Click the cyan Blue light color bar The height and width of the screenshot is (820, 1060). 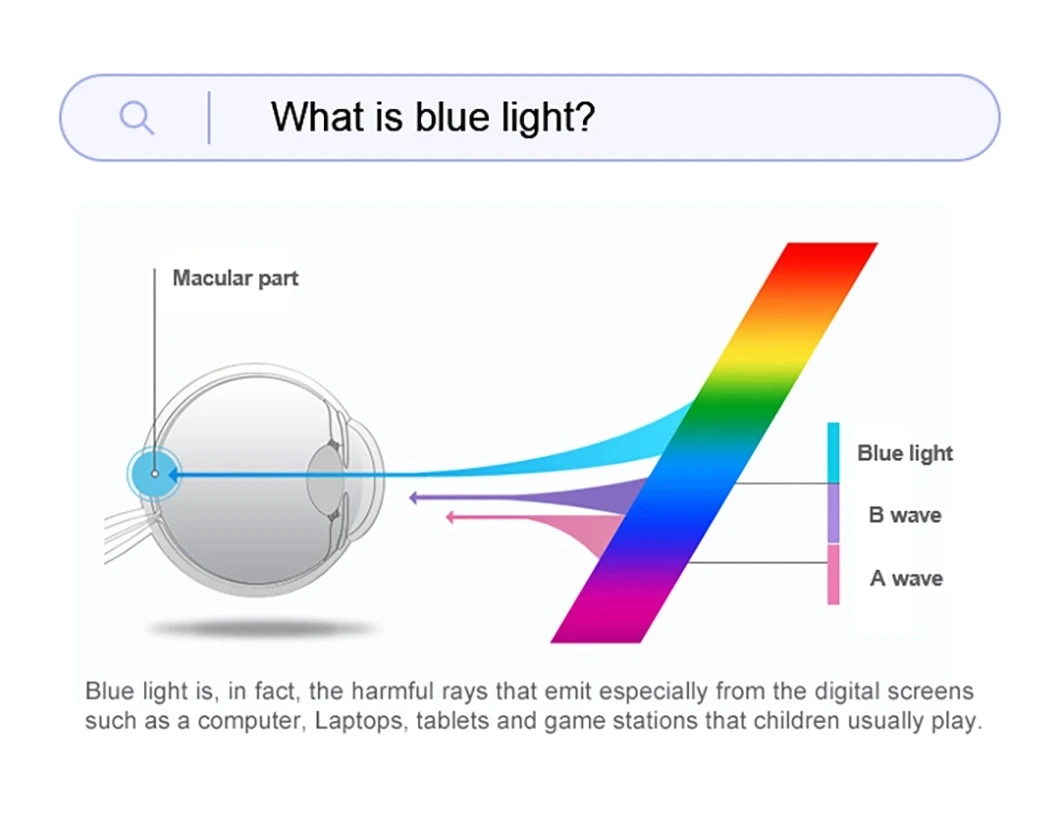point(833,452)
